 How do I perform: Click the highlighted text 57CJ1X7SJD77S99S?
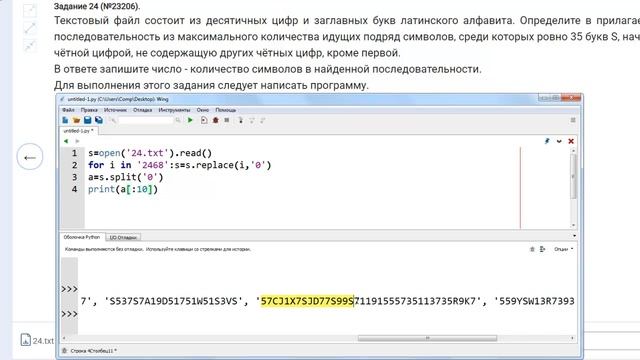tap(307, 301)
